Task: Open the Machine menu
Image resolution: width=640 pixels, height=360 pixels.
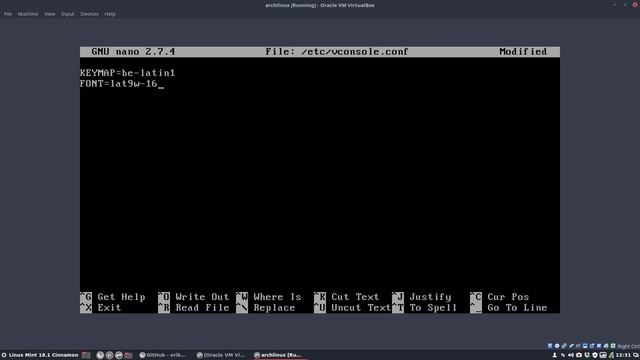Action: point(28,14)
